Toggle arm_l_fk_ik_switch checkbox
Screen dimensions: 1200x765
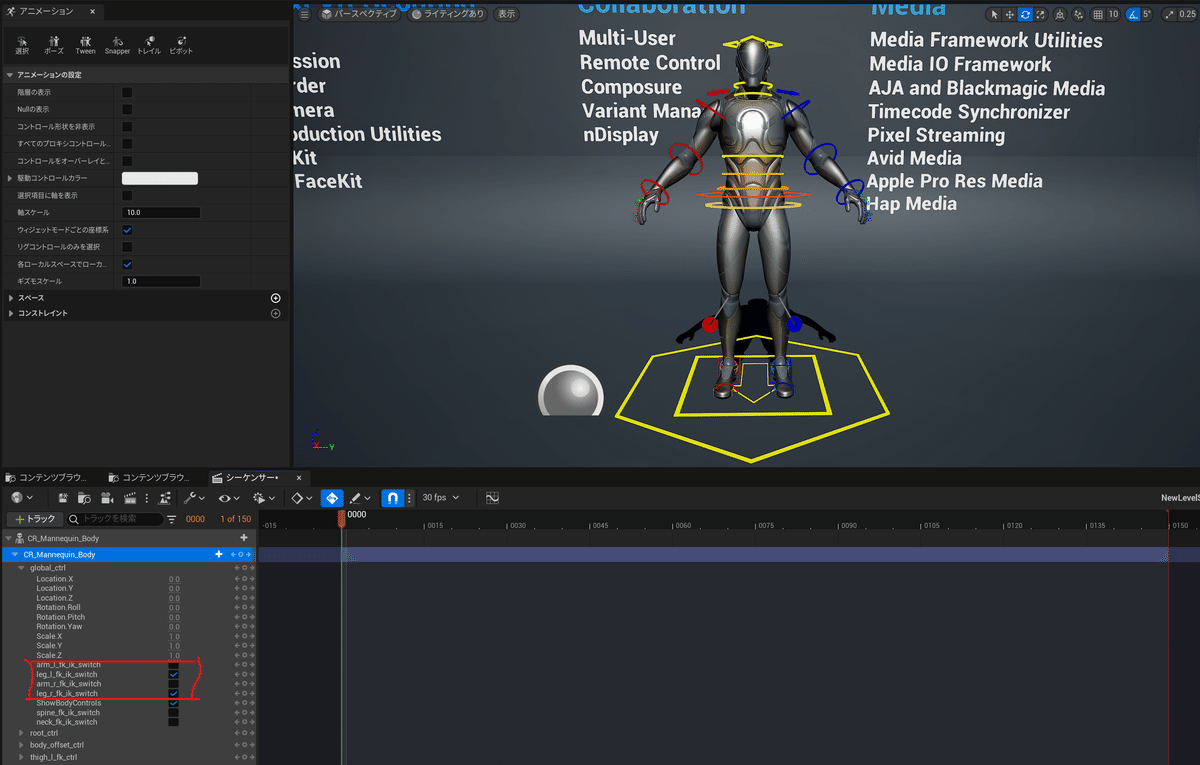[173, 665]
